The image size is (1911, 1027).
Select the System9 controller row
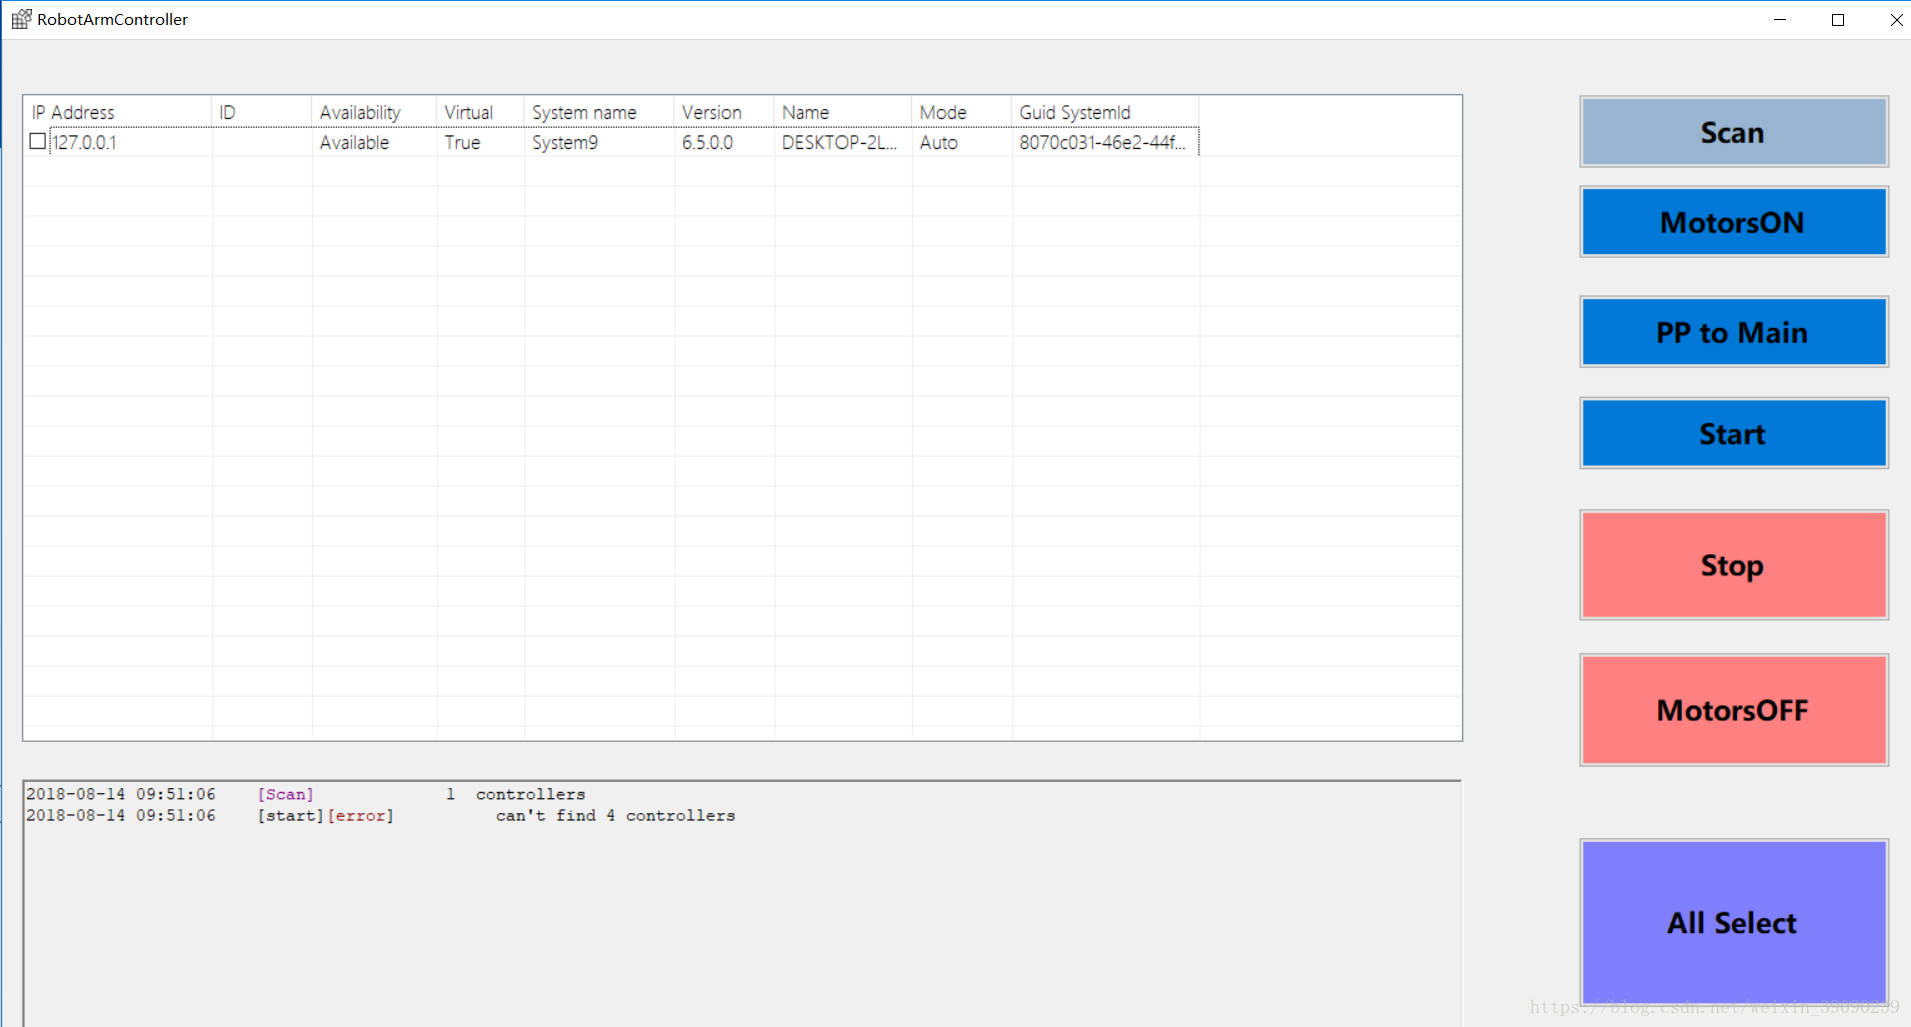pos(565,142)
